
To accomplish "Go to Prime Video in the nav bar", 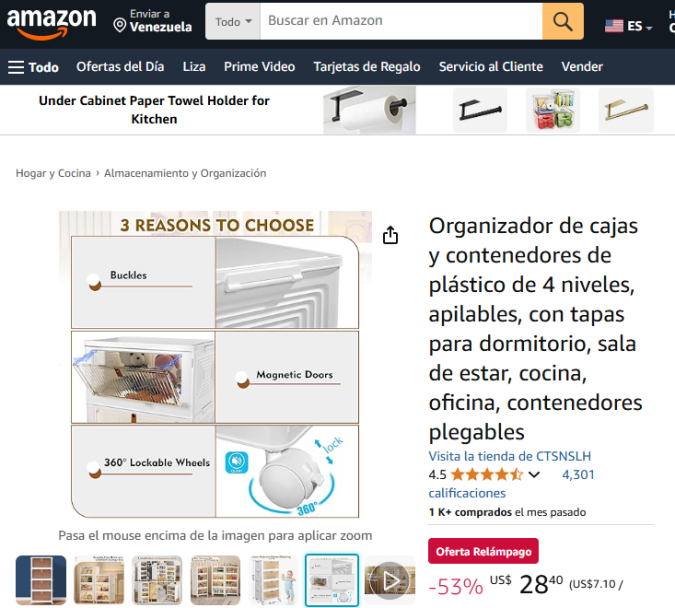I will tap(259, 67).
